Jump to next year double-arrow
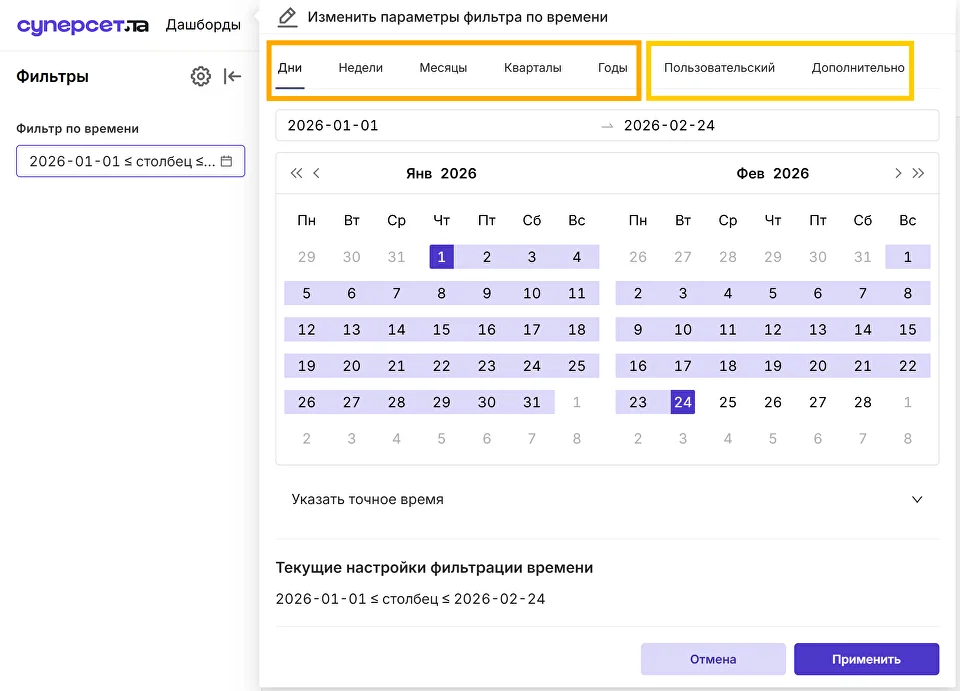 coord(918,173)
